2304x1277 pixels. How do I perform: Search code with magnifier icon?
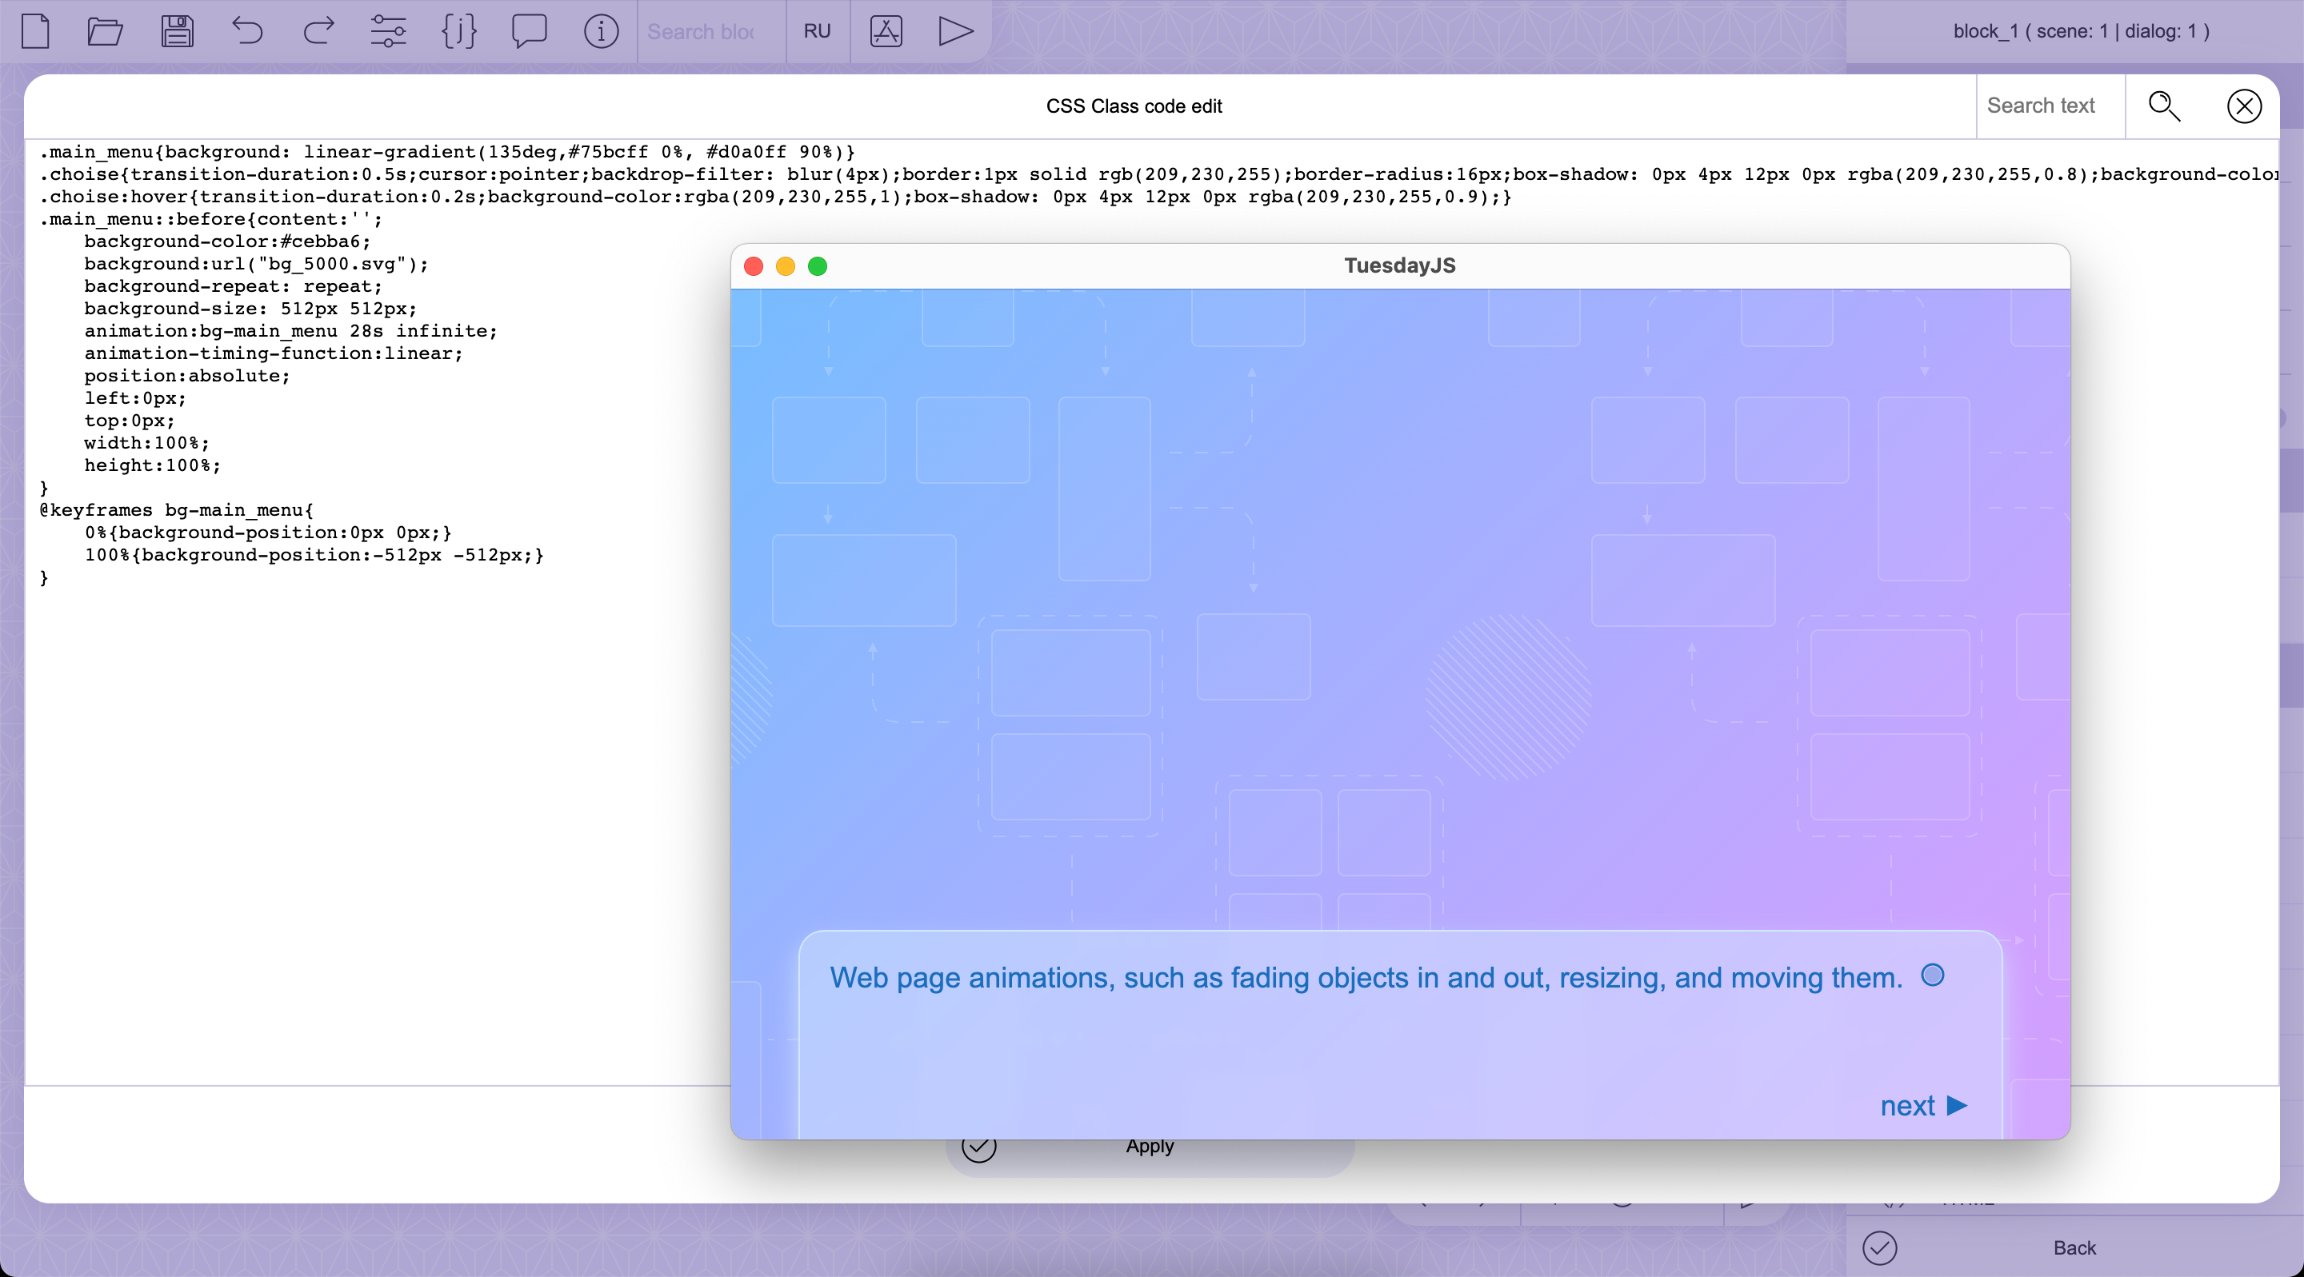2164,106
